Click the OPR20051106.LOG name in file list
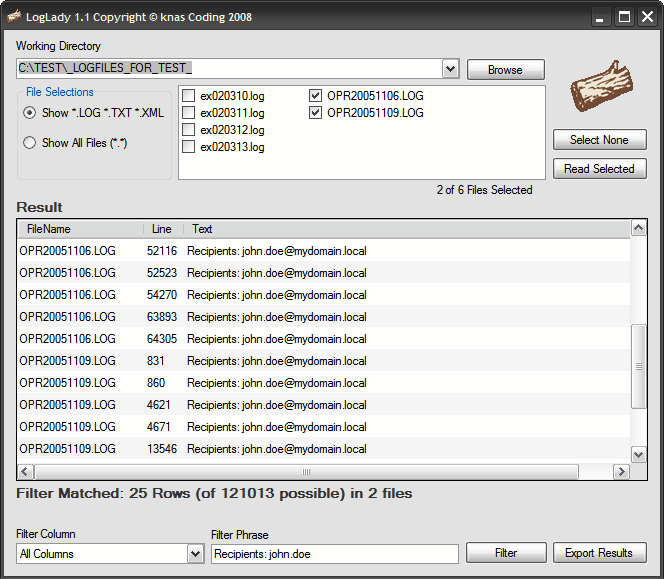The image size is (664, 579). pos(375,96)
